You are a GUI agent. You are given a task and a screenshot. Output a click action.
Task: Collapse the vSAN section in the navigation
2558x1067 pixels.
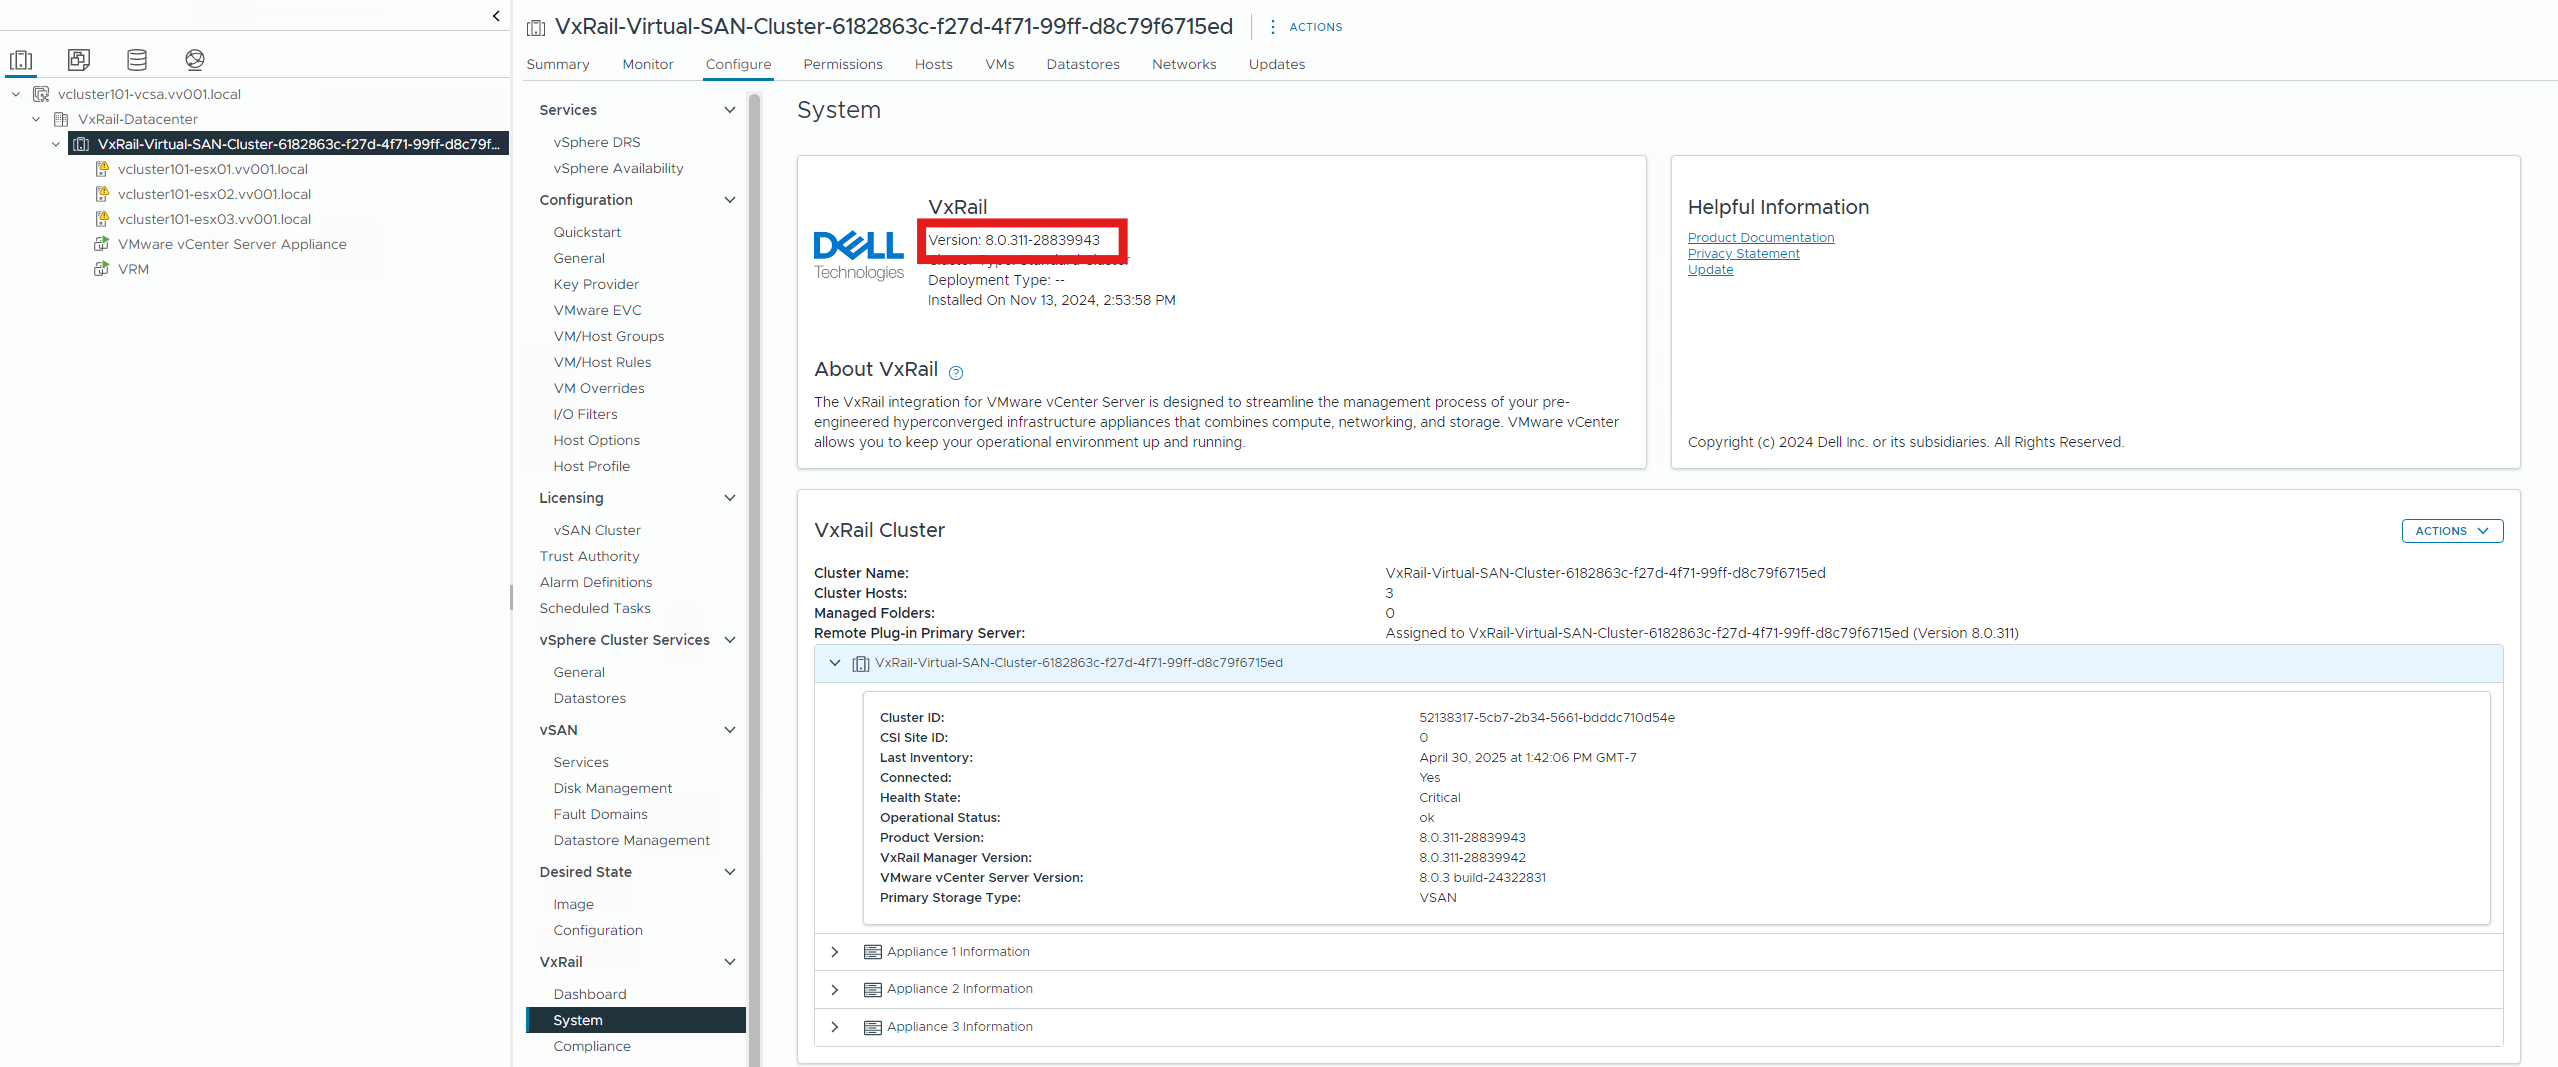[731, 730]
